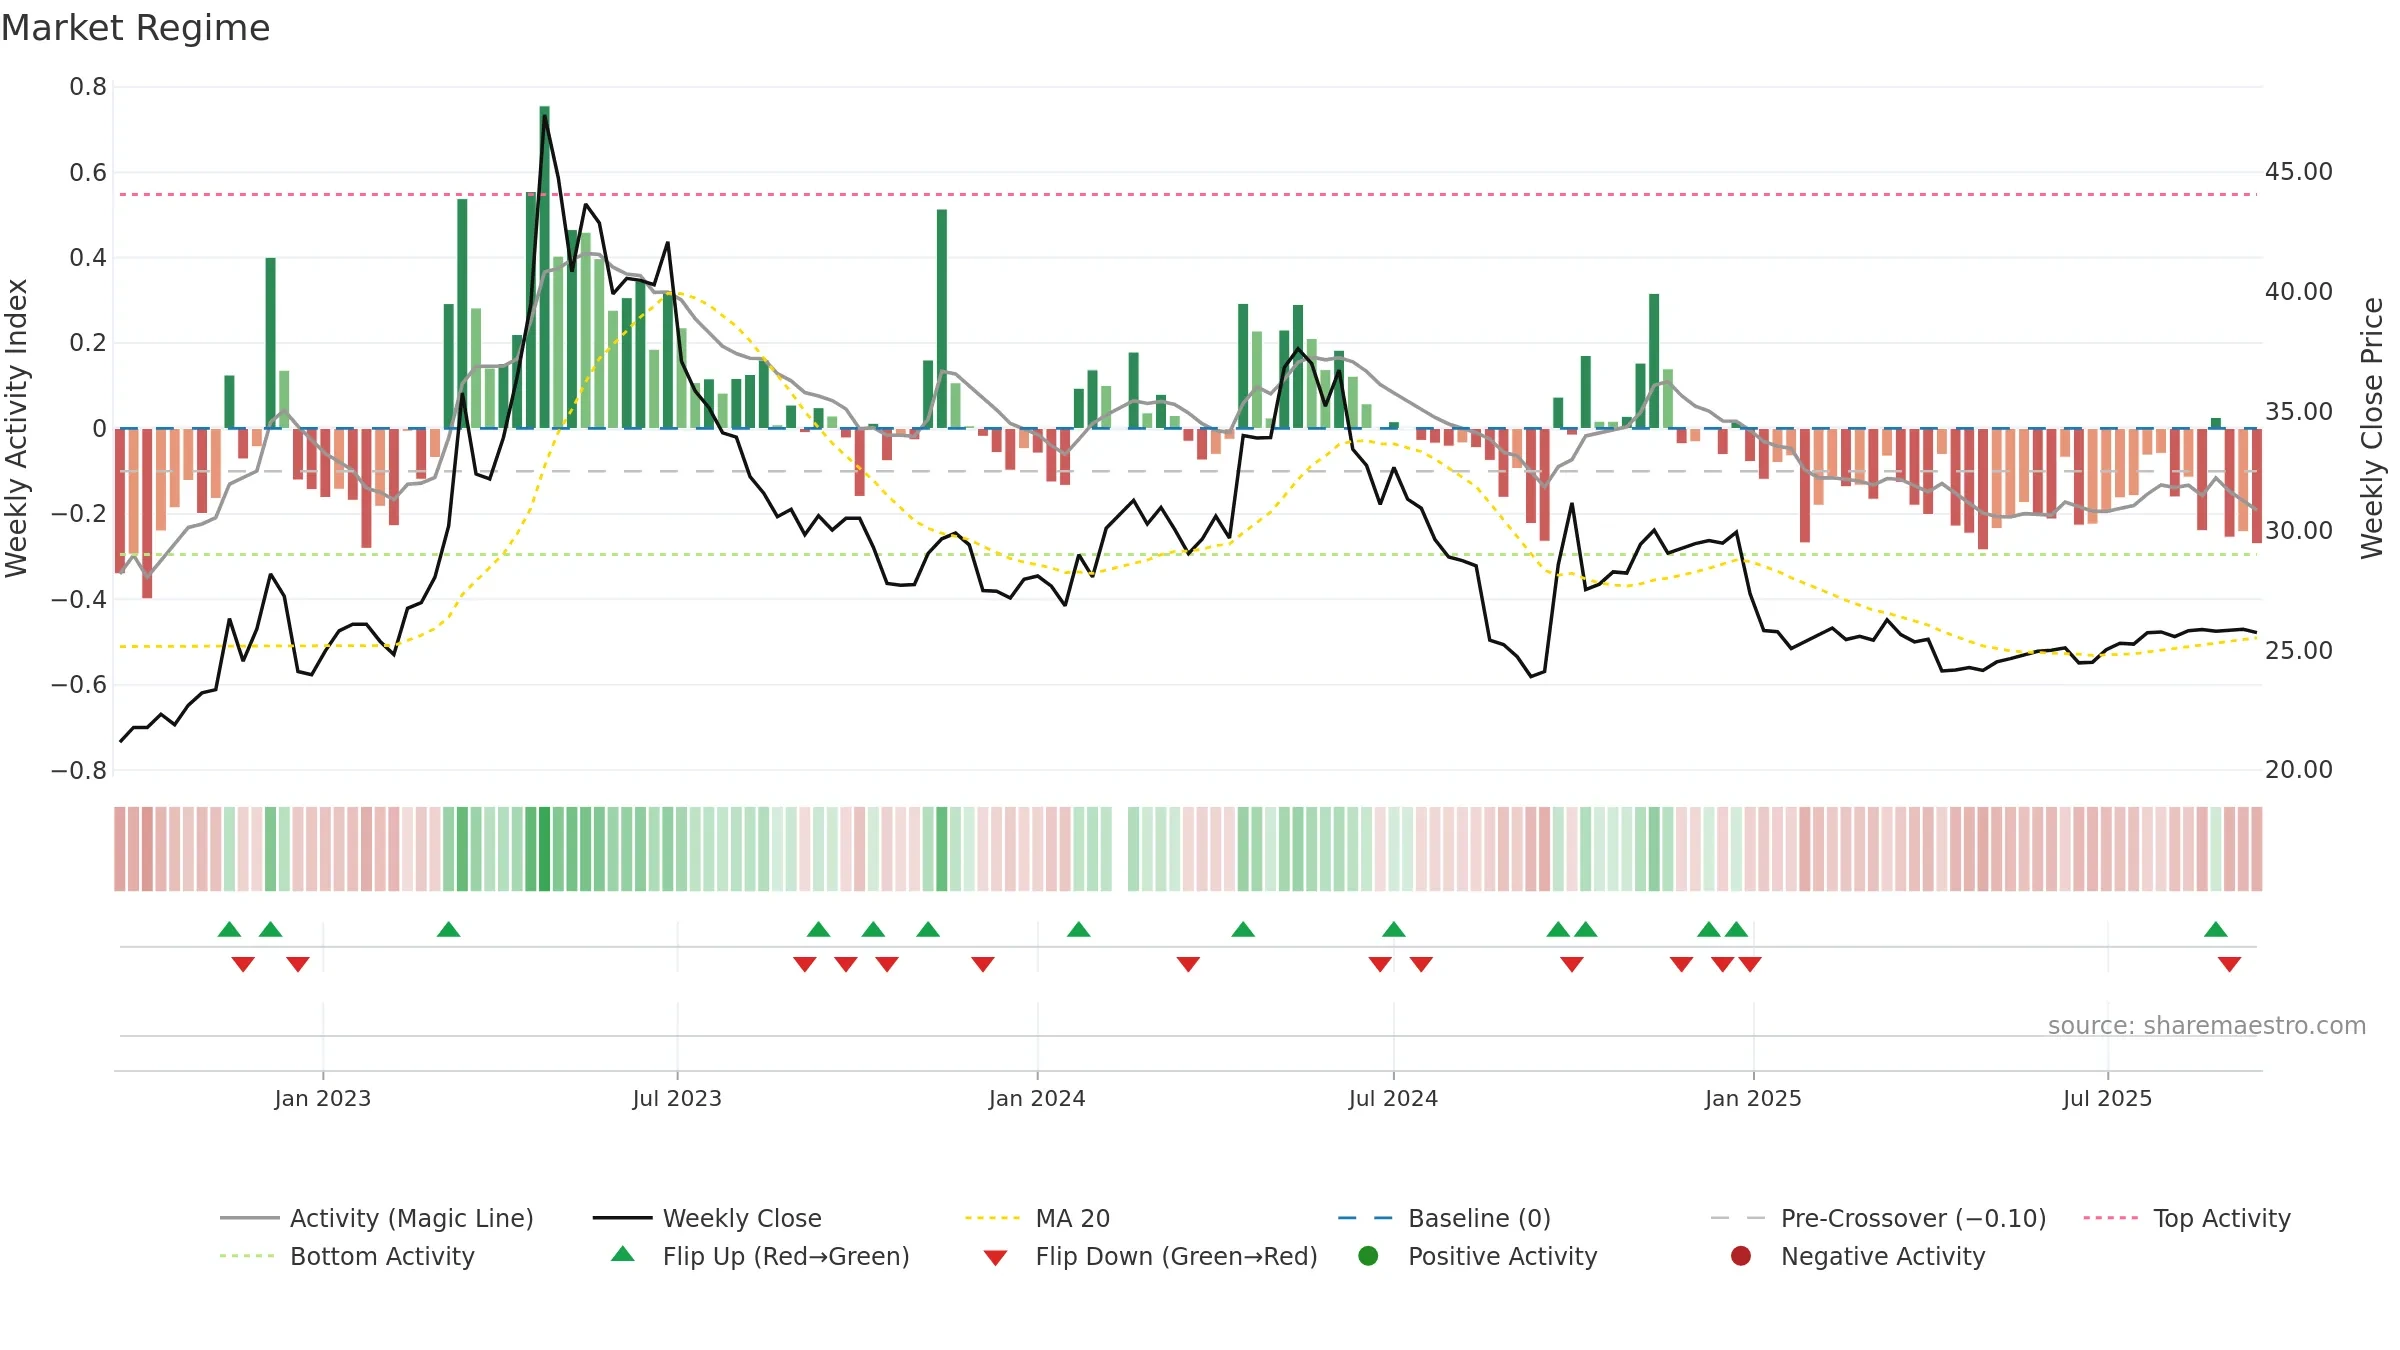Image resolution: width=2400 pixels, height=1350 pixels.
Task: Click the 35.00 price axis value
Action: [x=2298, y=412]
